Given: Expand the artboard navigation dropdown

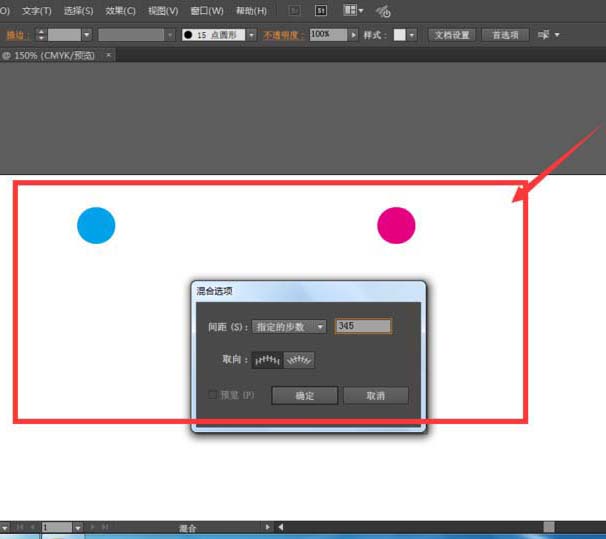Looking at the screenshot, I should coord(78,527).
